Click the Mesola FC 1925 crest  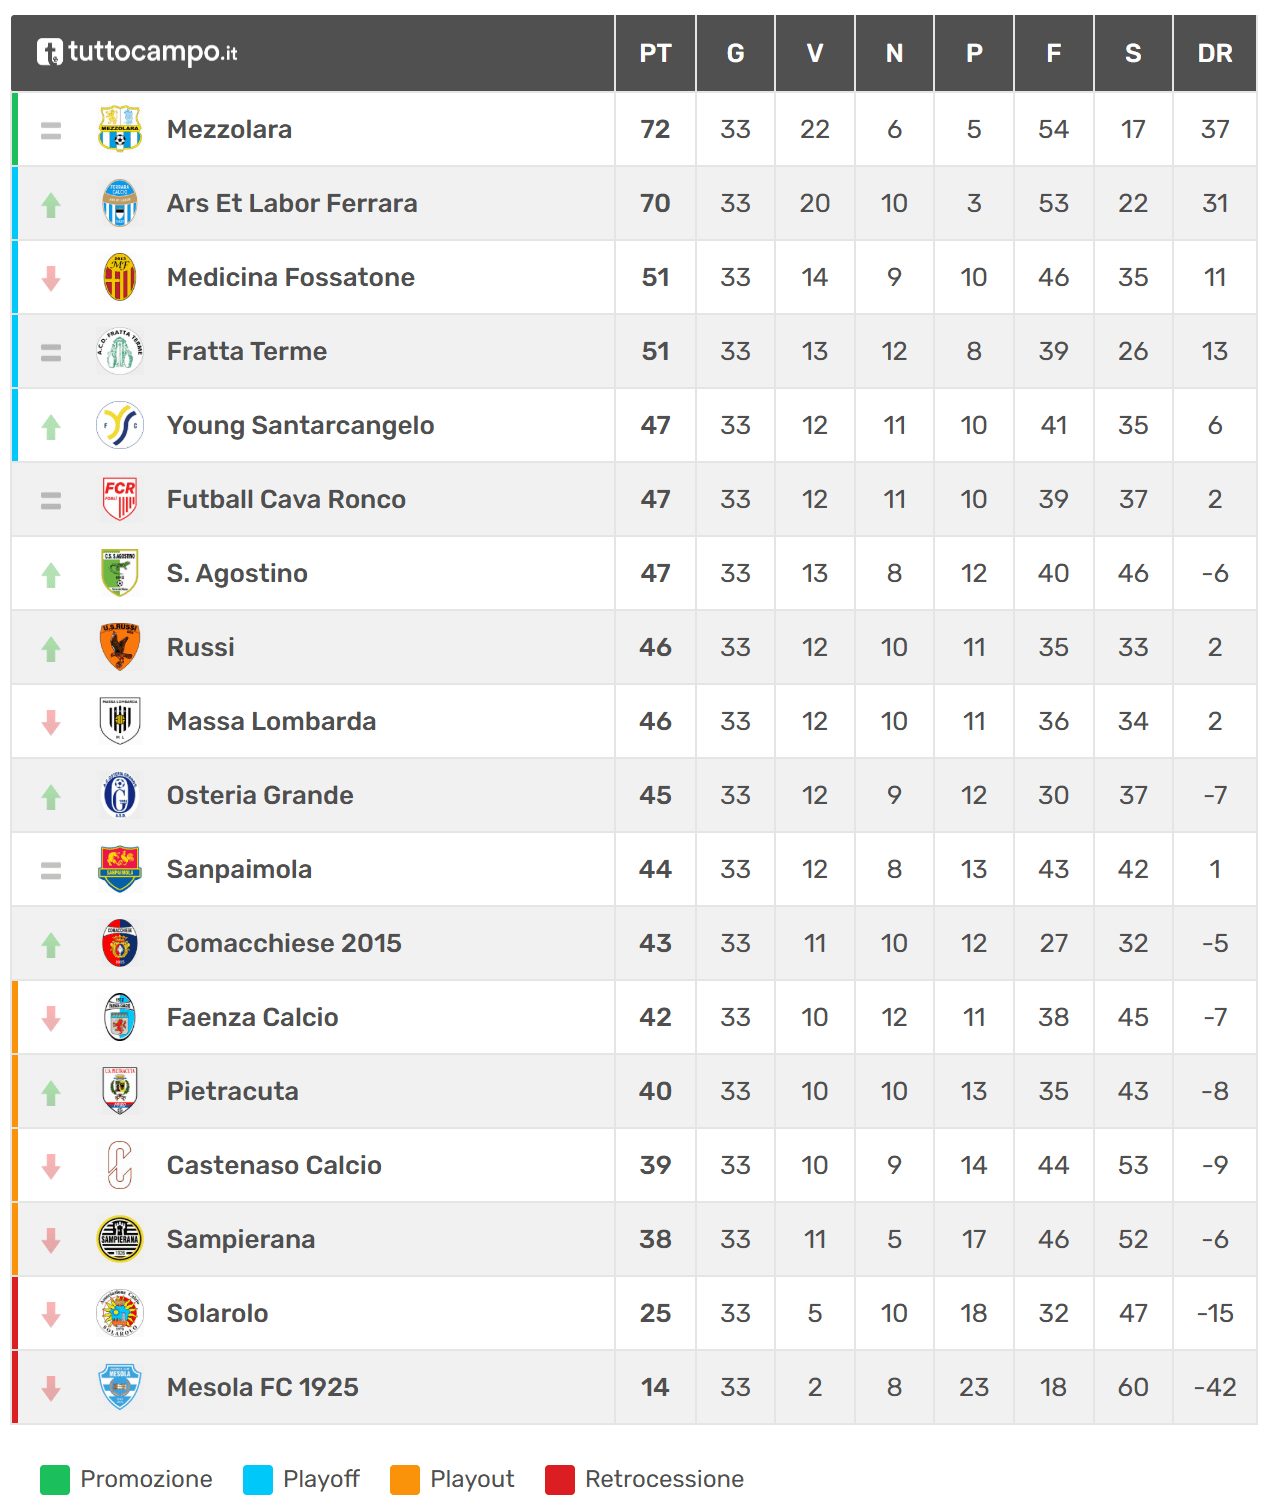(120, 1387)
